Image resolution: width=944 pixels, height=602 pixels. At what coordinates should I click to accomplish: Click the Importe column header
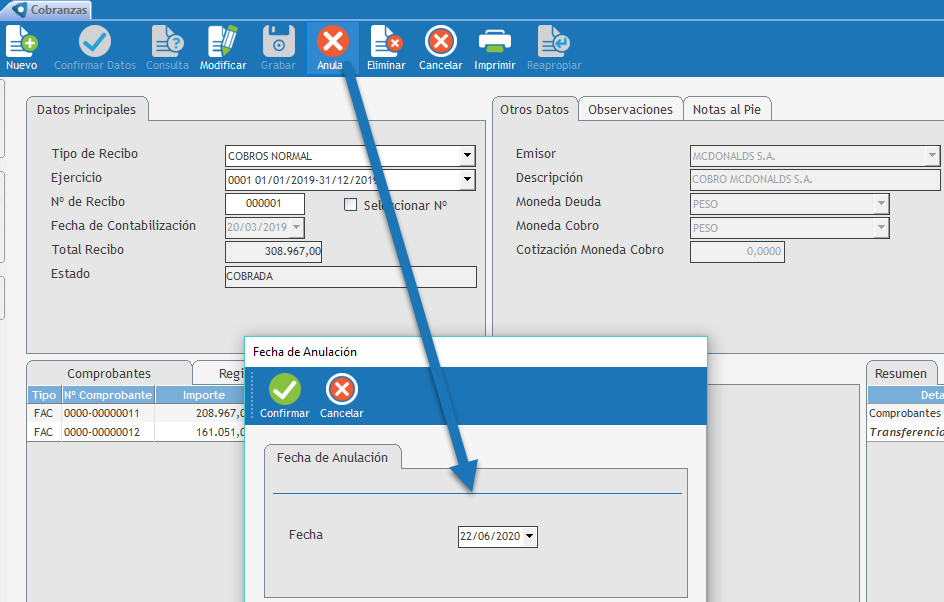coord(203,395)
